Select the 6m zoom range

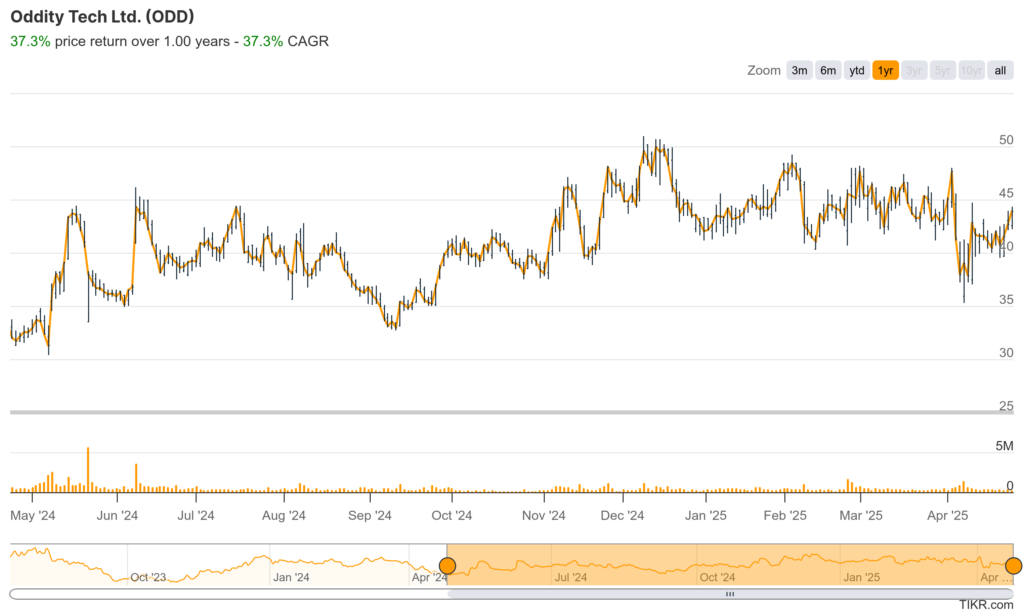coord(828,71)
